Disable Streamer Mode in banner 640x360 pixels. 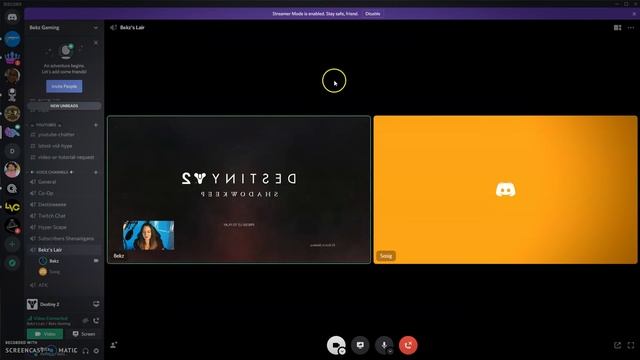click(x=373, y=13)
